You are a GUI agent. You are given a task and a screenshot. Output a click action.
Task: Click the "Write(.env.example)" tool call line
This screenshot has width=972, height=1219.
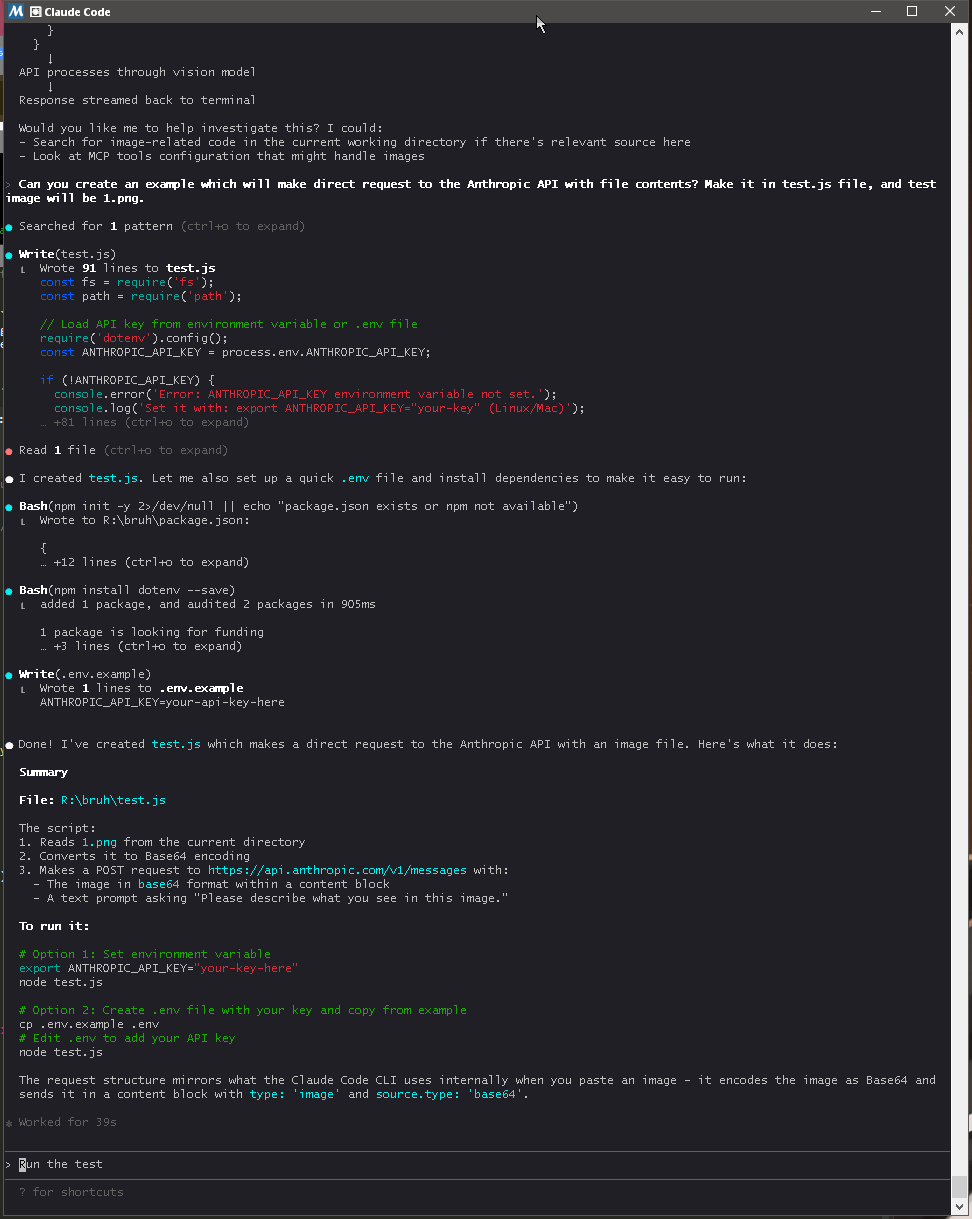tap(85, 674)
